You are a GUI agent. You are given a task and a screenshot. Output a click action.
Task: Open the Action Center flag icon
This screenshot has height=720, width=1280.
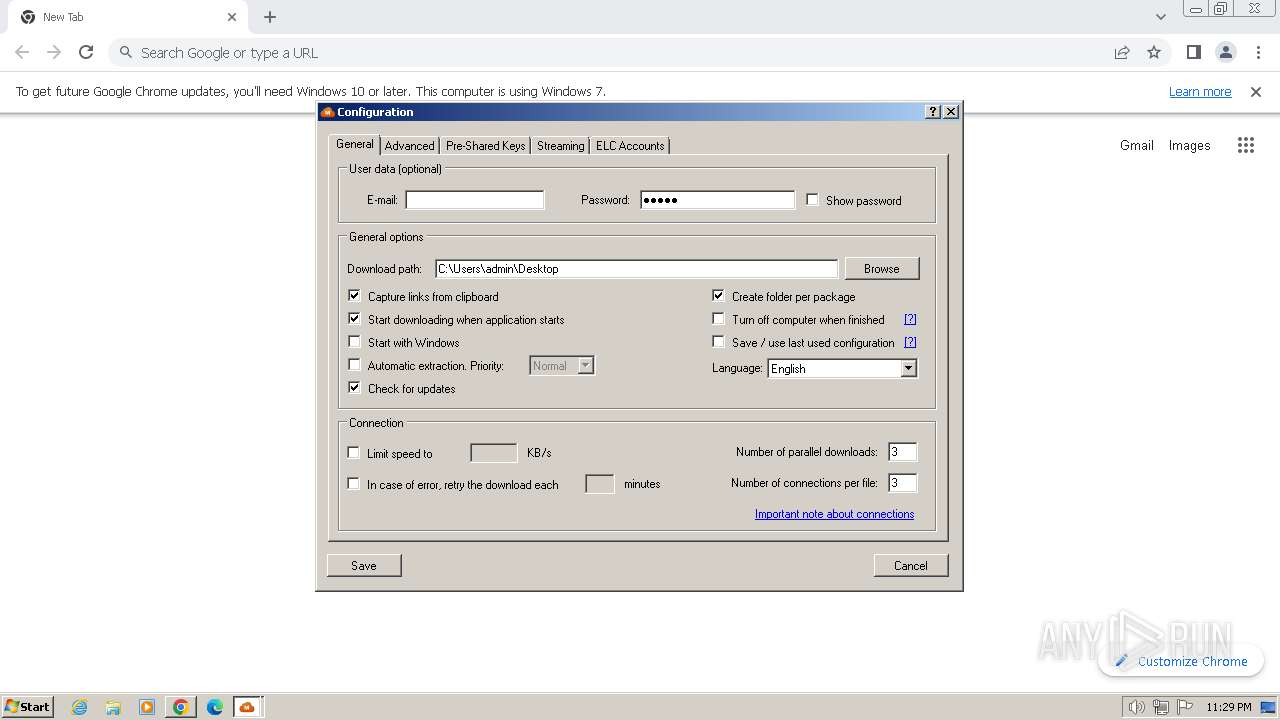pyautogui.click(x=1185, y=707)
